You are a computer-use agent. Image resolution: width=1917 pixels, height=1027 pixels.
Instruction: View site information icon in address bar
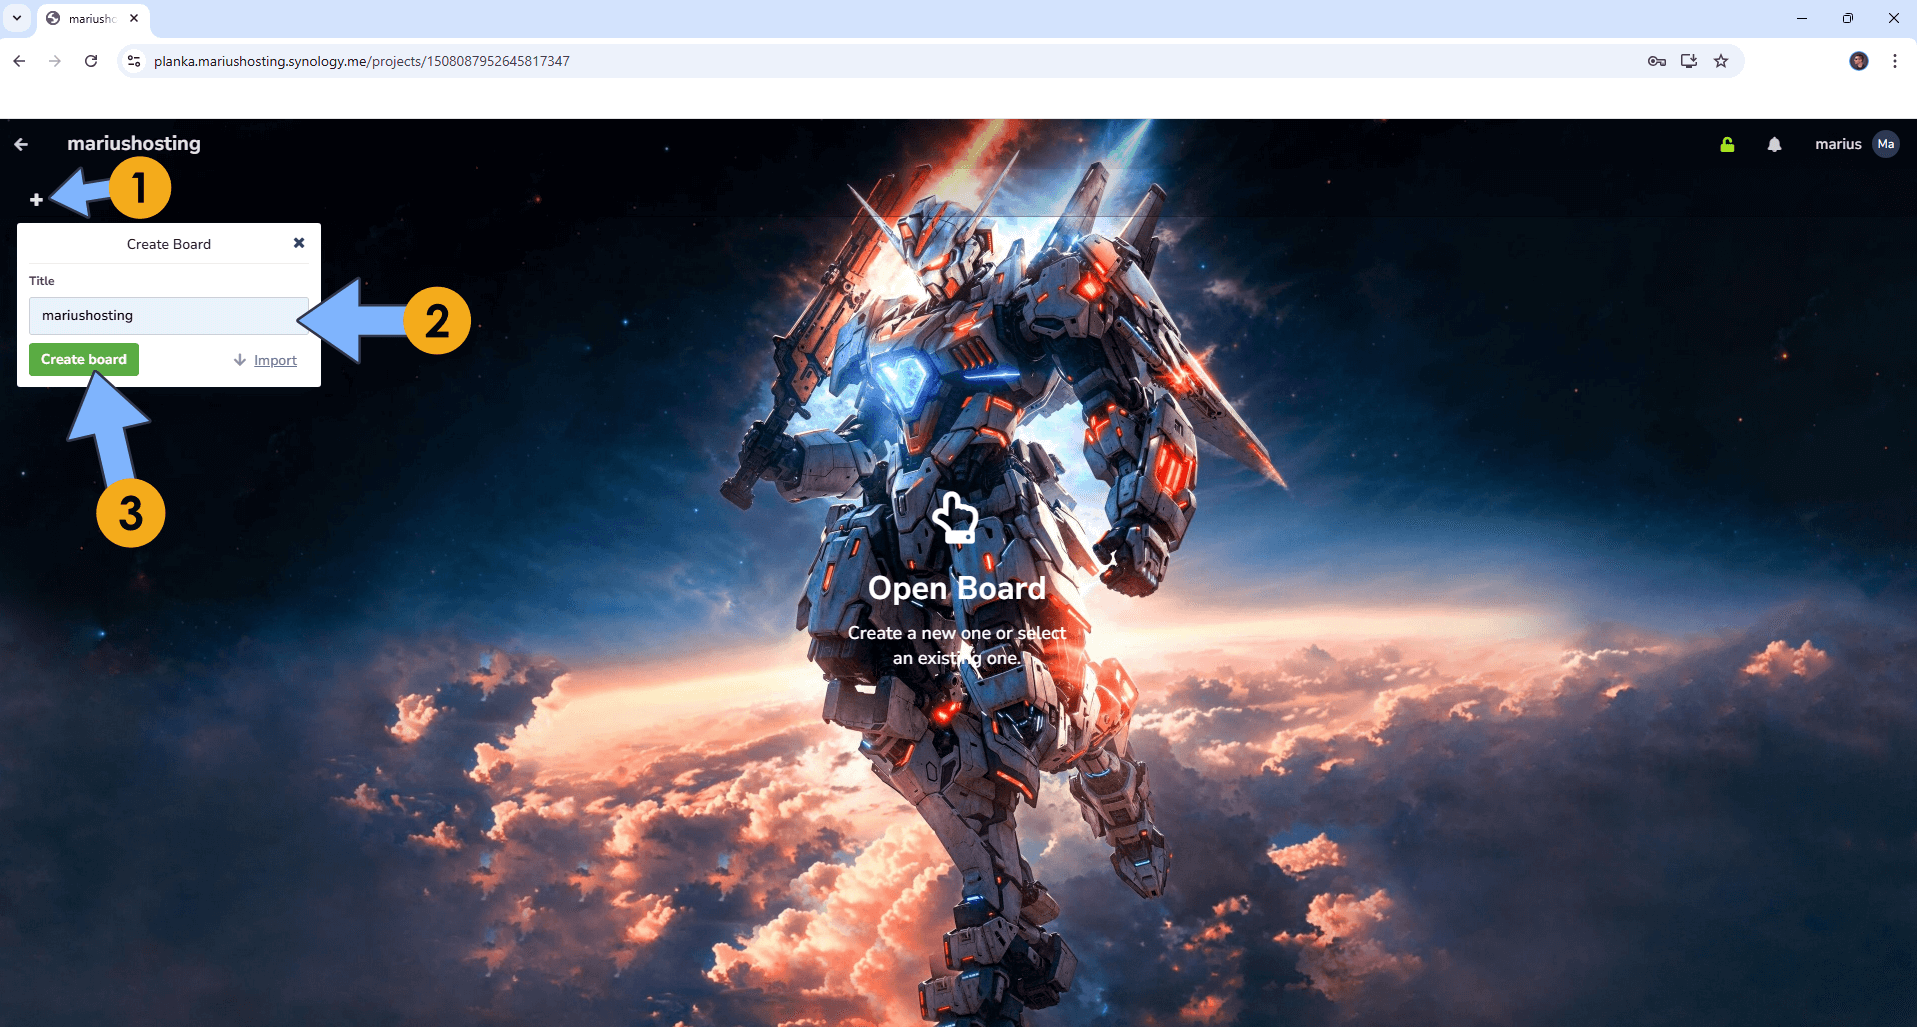(134, 61)
